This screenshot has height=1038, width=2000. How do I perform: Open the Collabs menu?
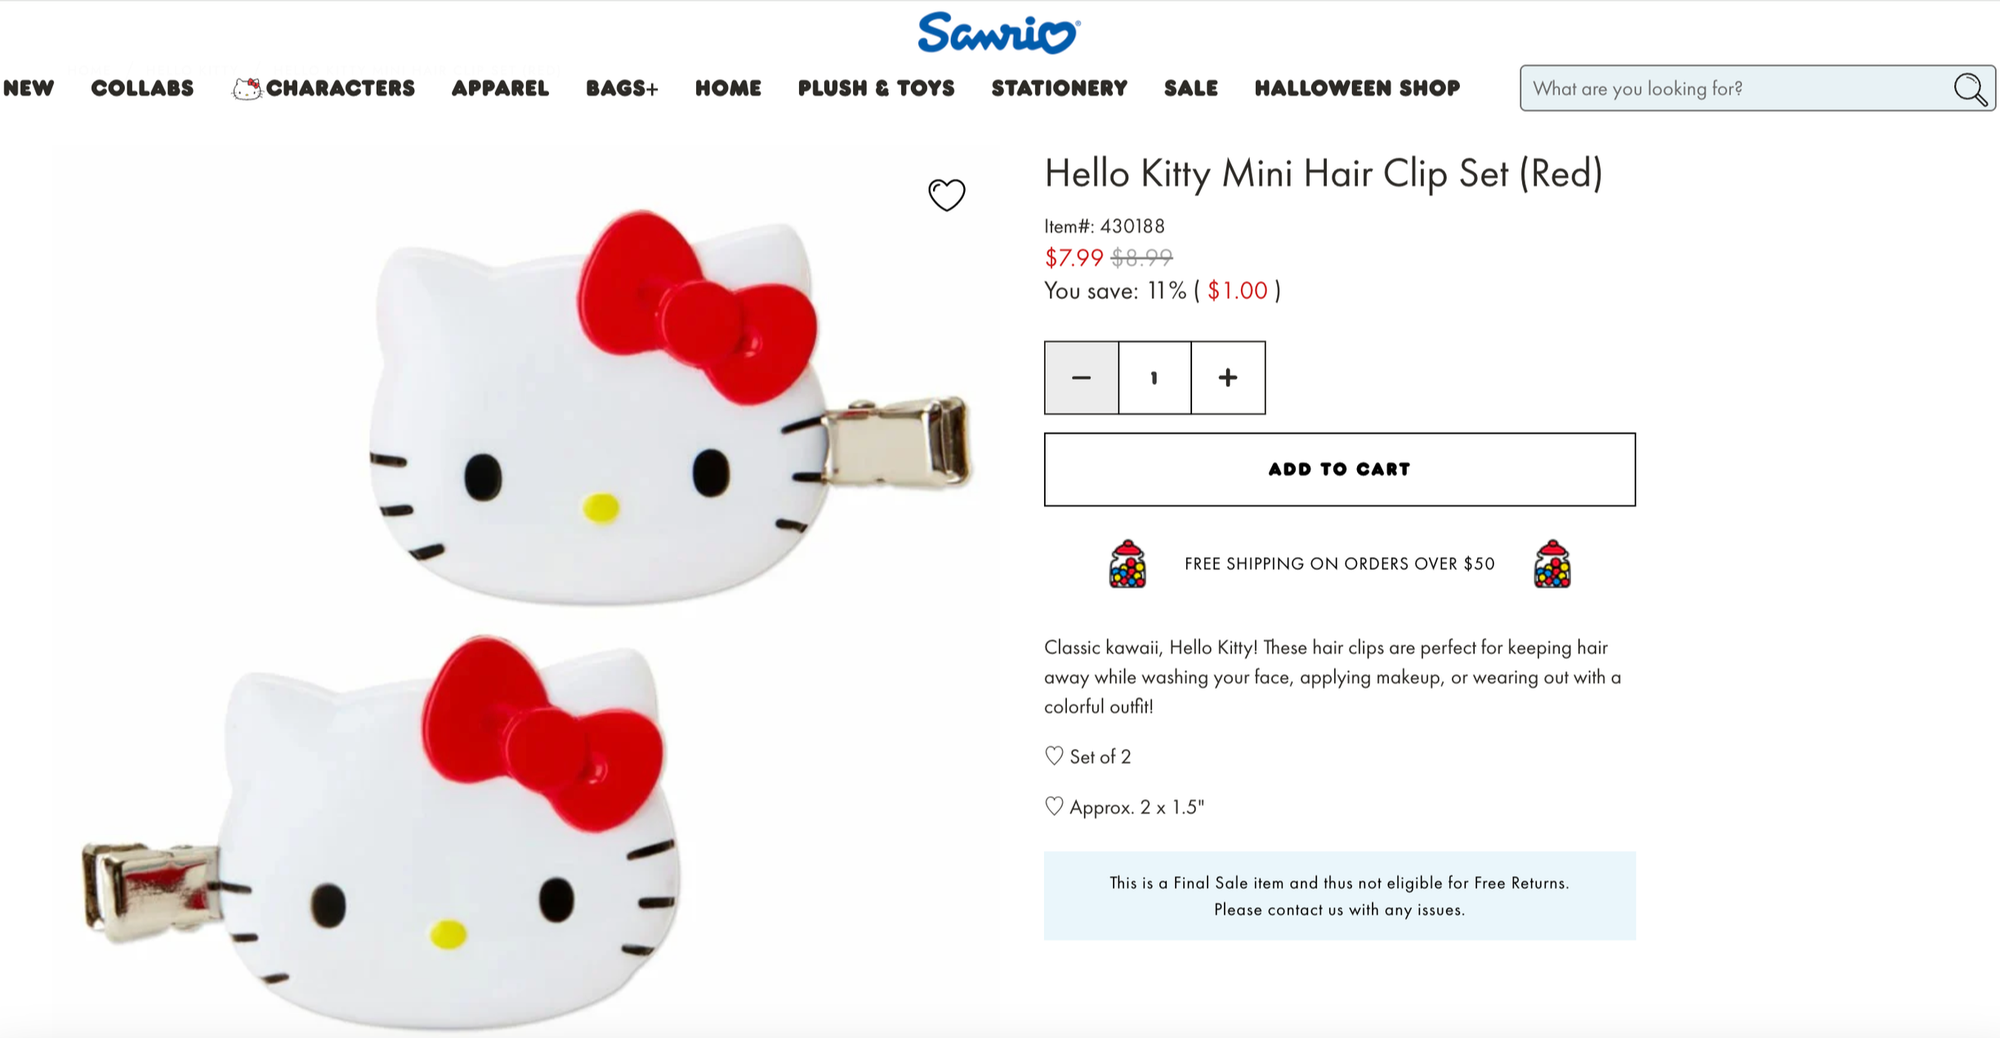point(142,88)
